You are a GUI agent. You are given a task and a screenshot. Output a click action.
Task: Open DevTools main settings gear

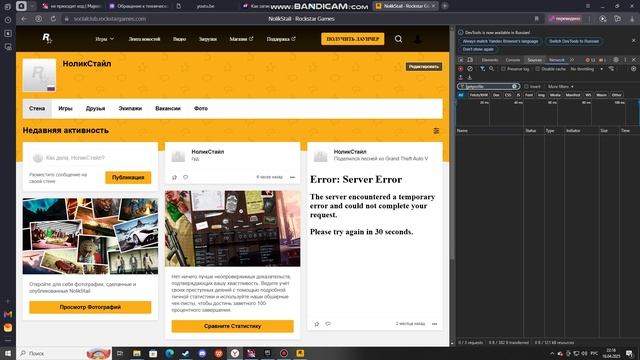pos(616,60)
